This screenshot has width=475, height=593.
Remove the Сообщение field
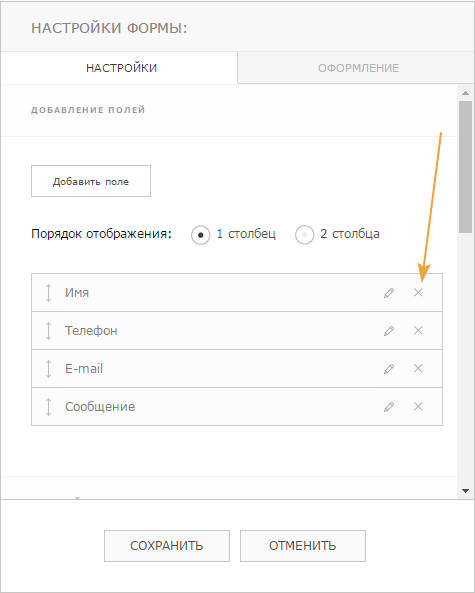[x=418, y=407]
